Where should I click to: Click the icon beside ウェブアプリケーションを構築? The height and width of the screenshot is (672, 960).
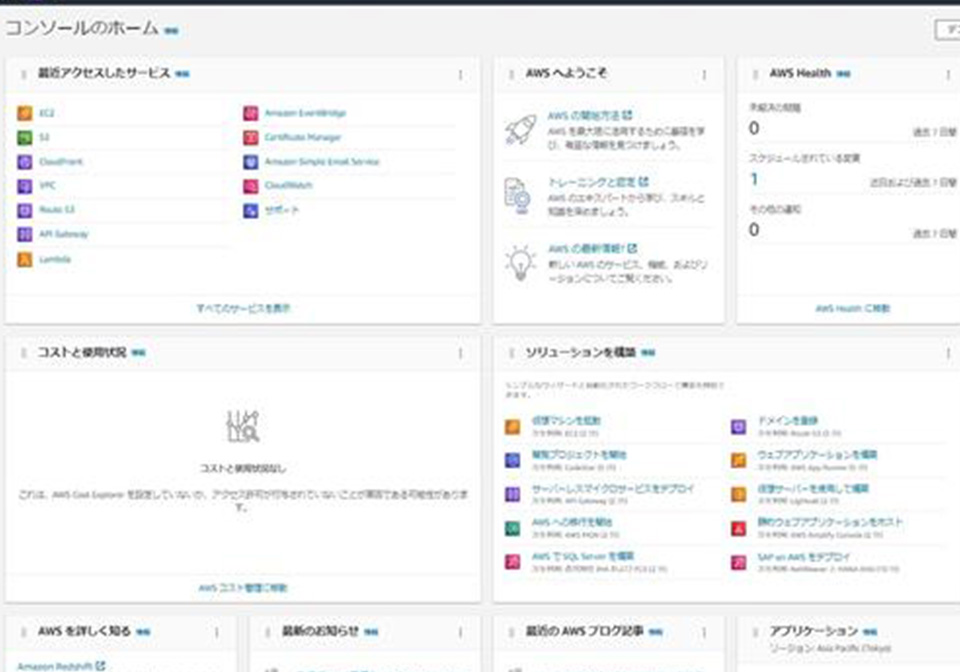click(x=739, y=460)
